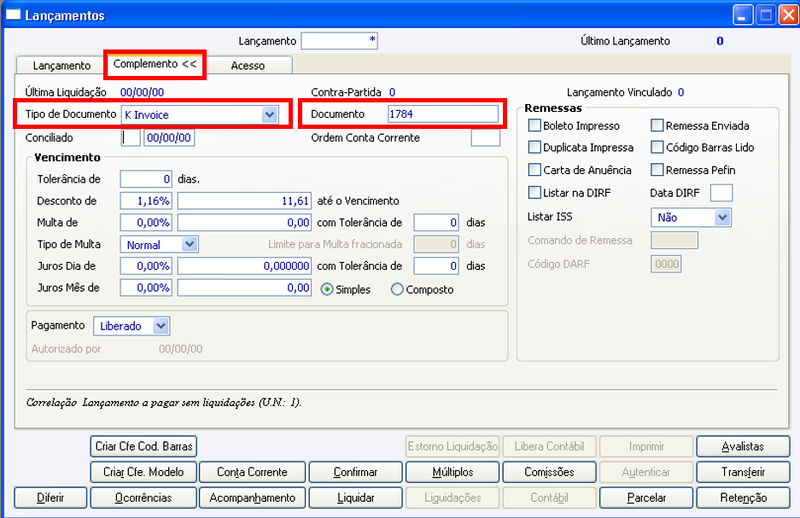Screen dimensions: 800x518
Task: Click the Avalistas button
Action: [x=743, y=446]
